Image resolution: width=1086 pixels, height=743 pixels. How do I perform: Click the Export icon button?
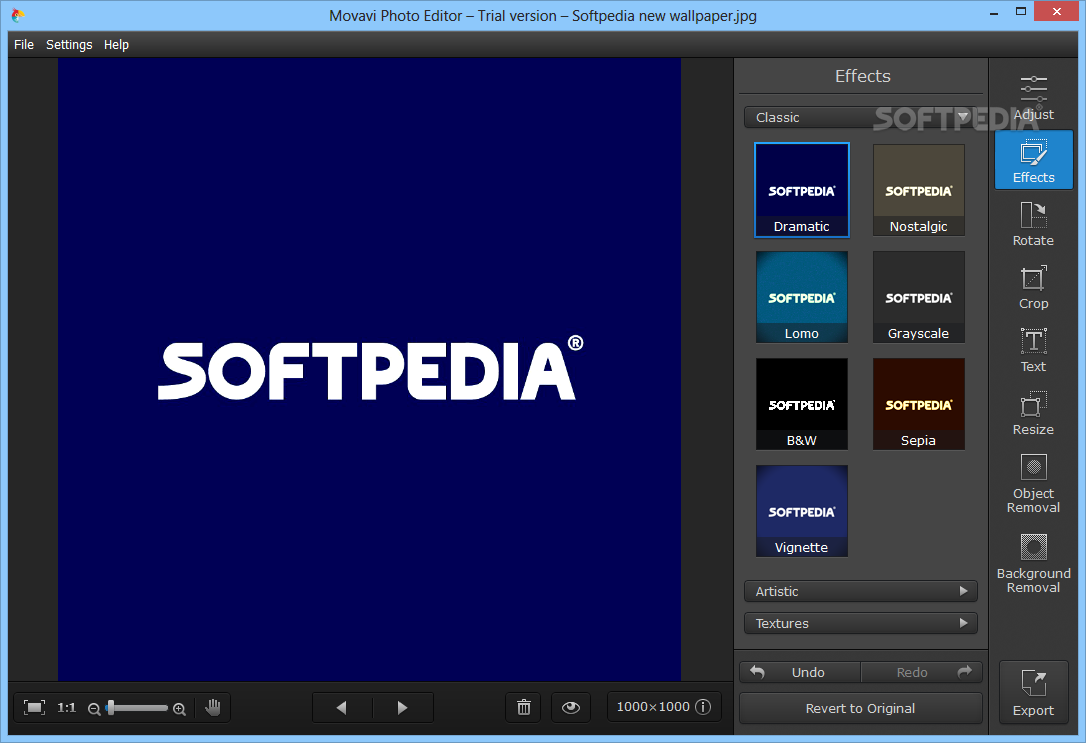coord(1033,692)
